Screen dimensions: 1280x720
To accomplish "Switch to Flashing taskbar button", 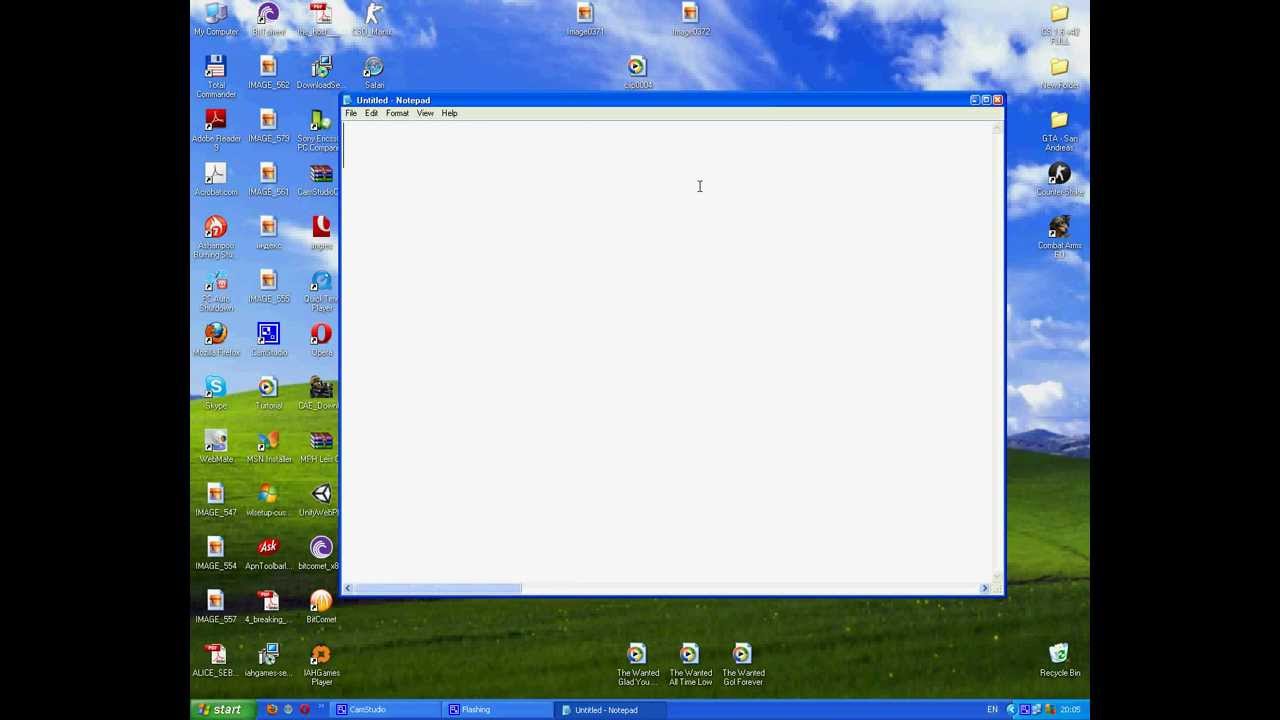I will 498,710.
